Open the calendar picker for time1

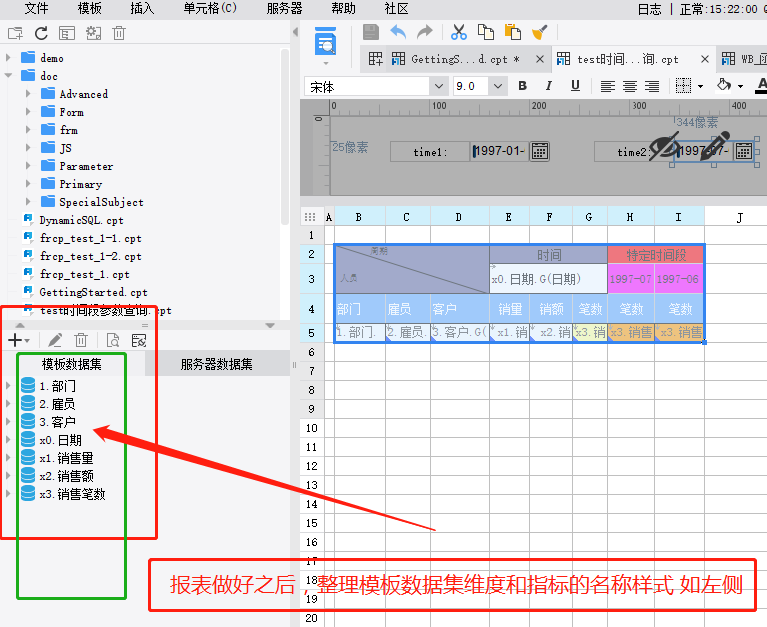[x=540, y=152]
